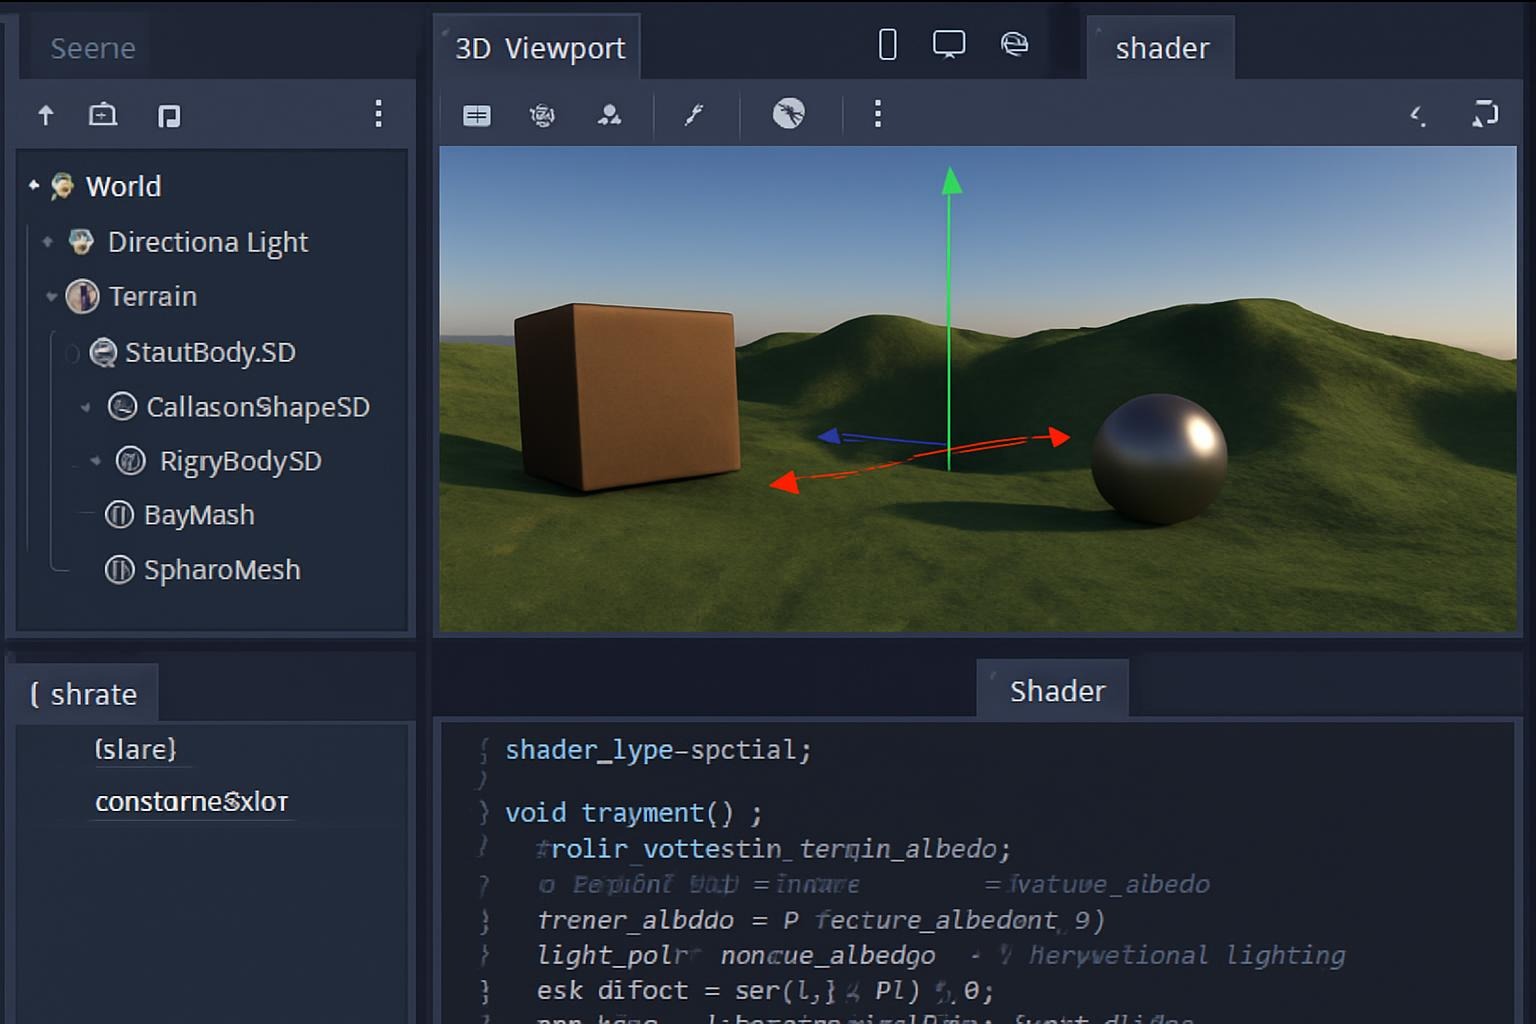
Task: Select the SpharoMesh node in tree
Action: pos(221,570)
